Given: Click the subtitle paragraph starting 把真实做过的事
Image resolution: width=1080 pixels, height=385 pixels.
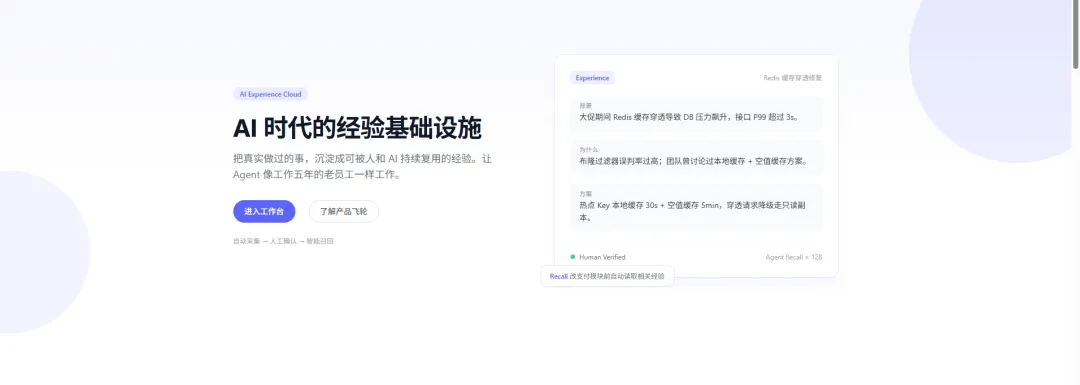Looking at the screenshot, I should tap(363, 167).
